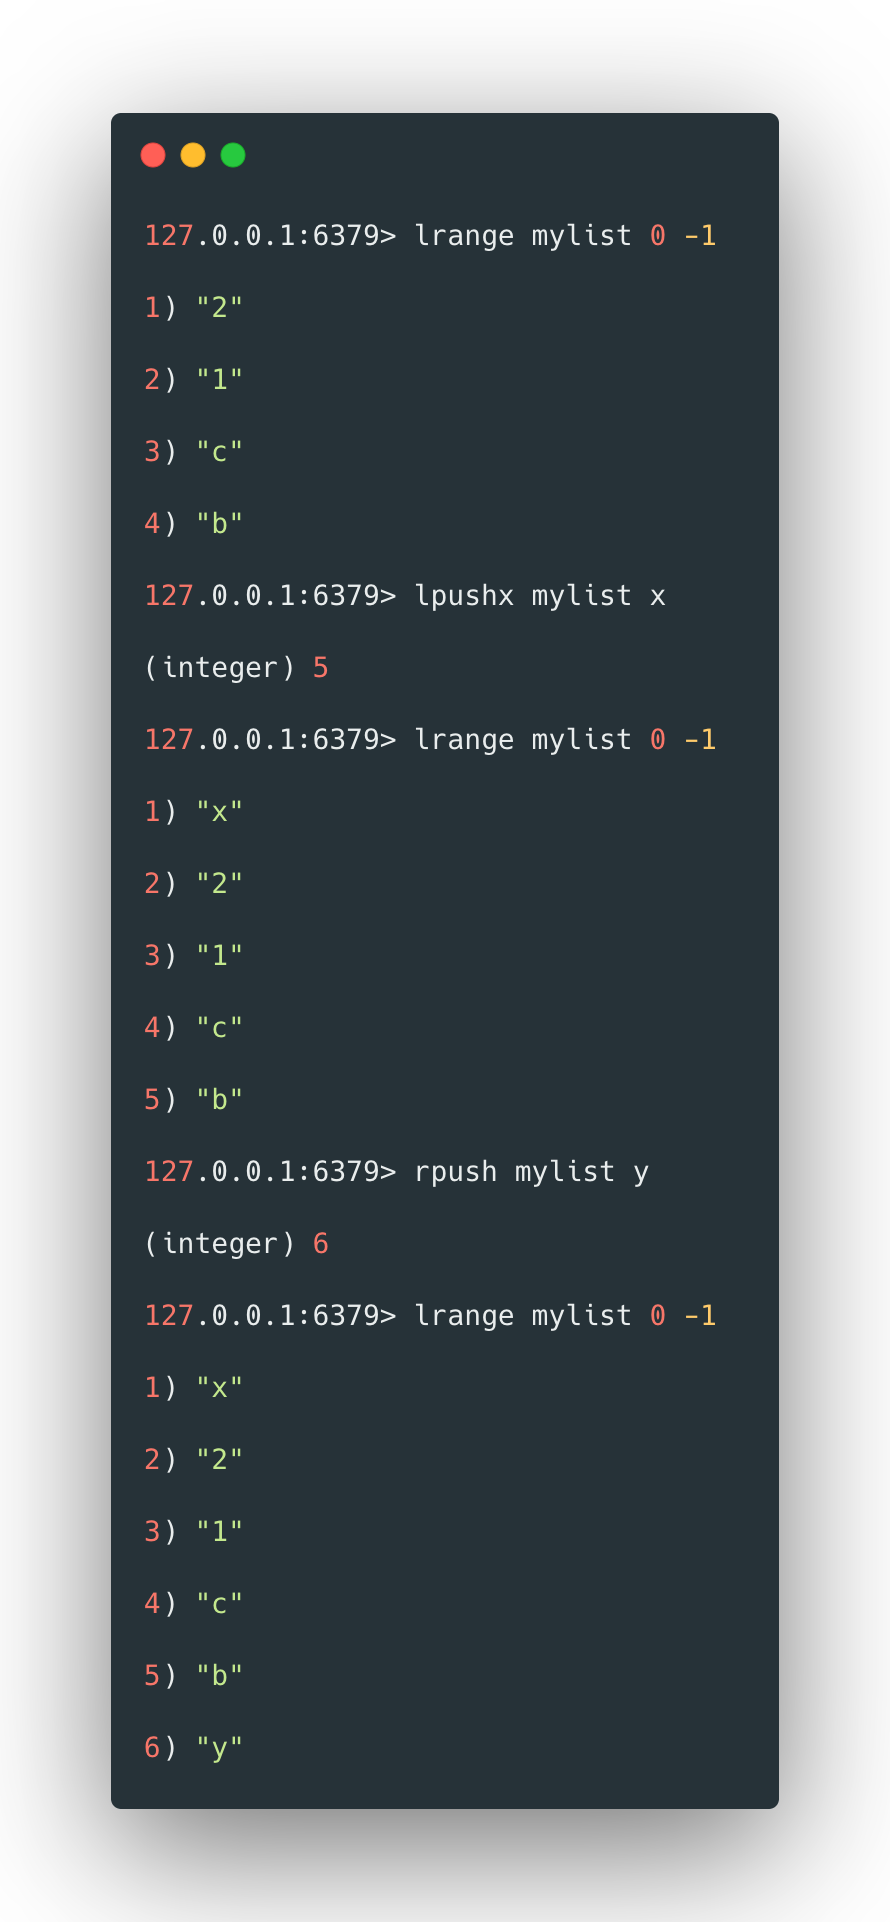Click the prompt before the rpush command

(270, 1172)
